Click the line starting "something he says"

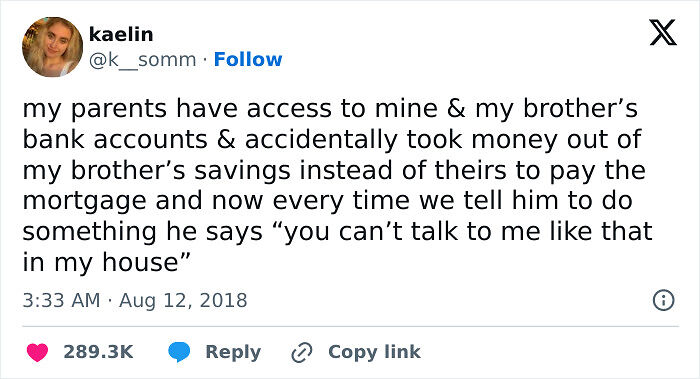[x=338, y=232]
